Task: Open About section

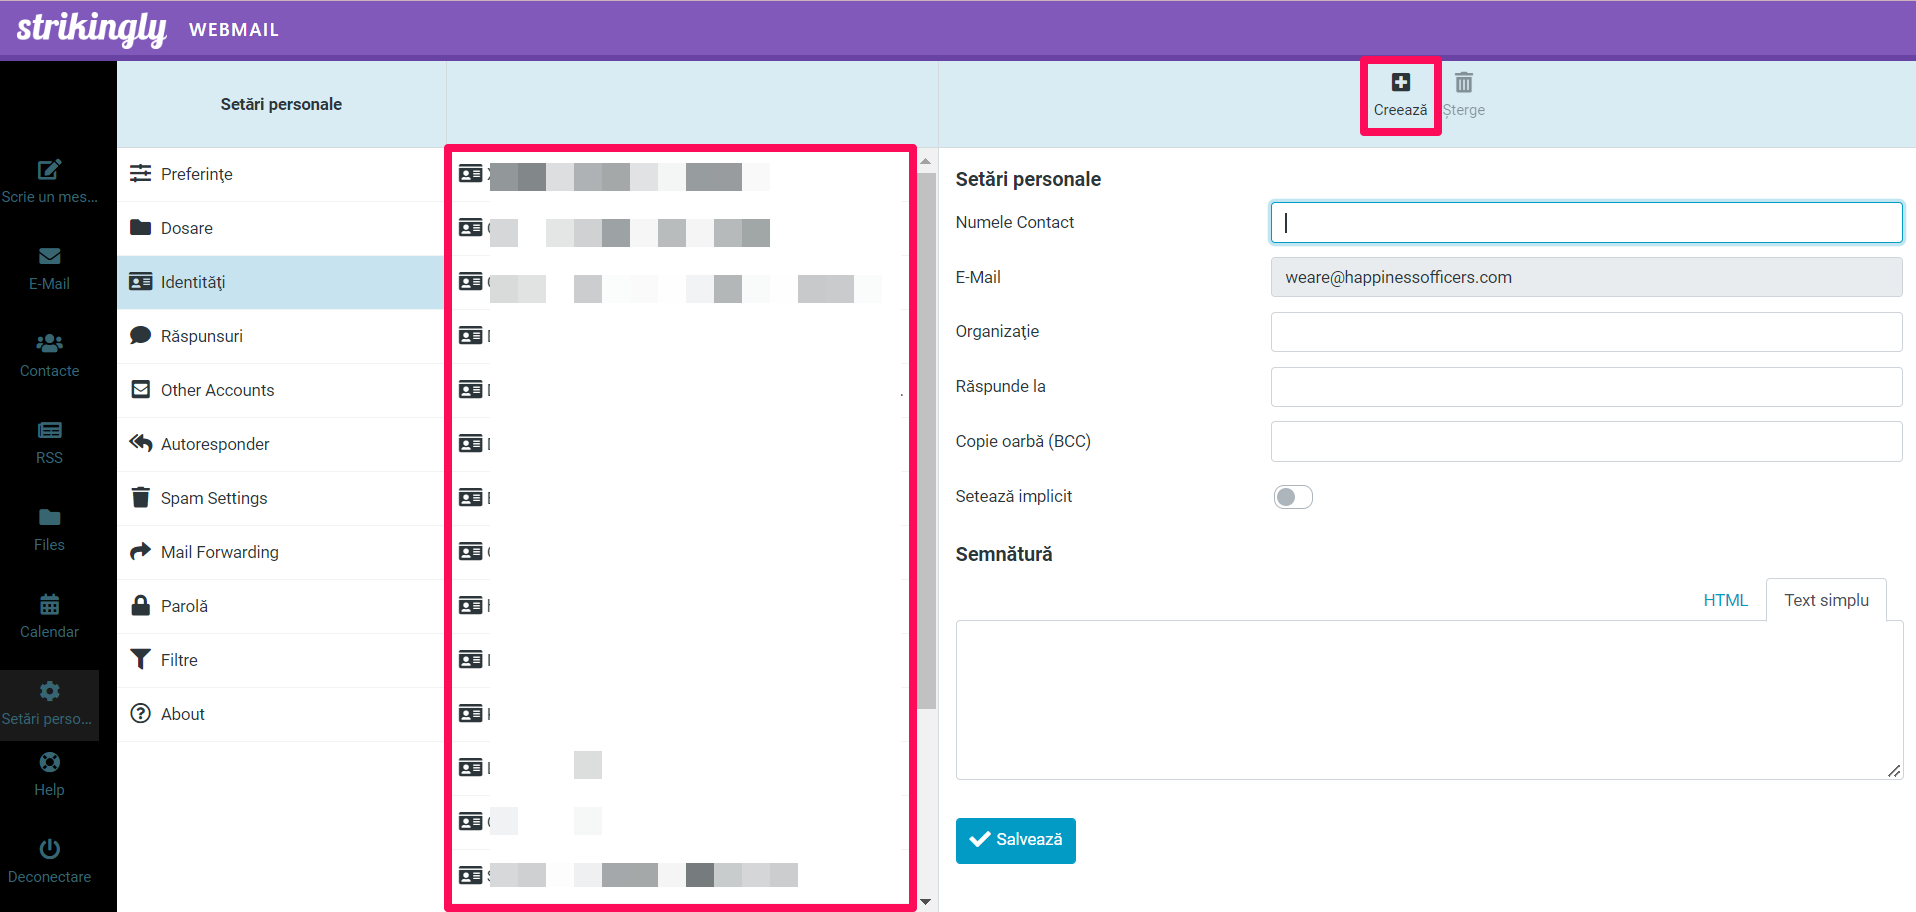Action: [281, 714]
